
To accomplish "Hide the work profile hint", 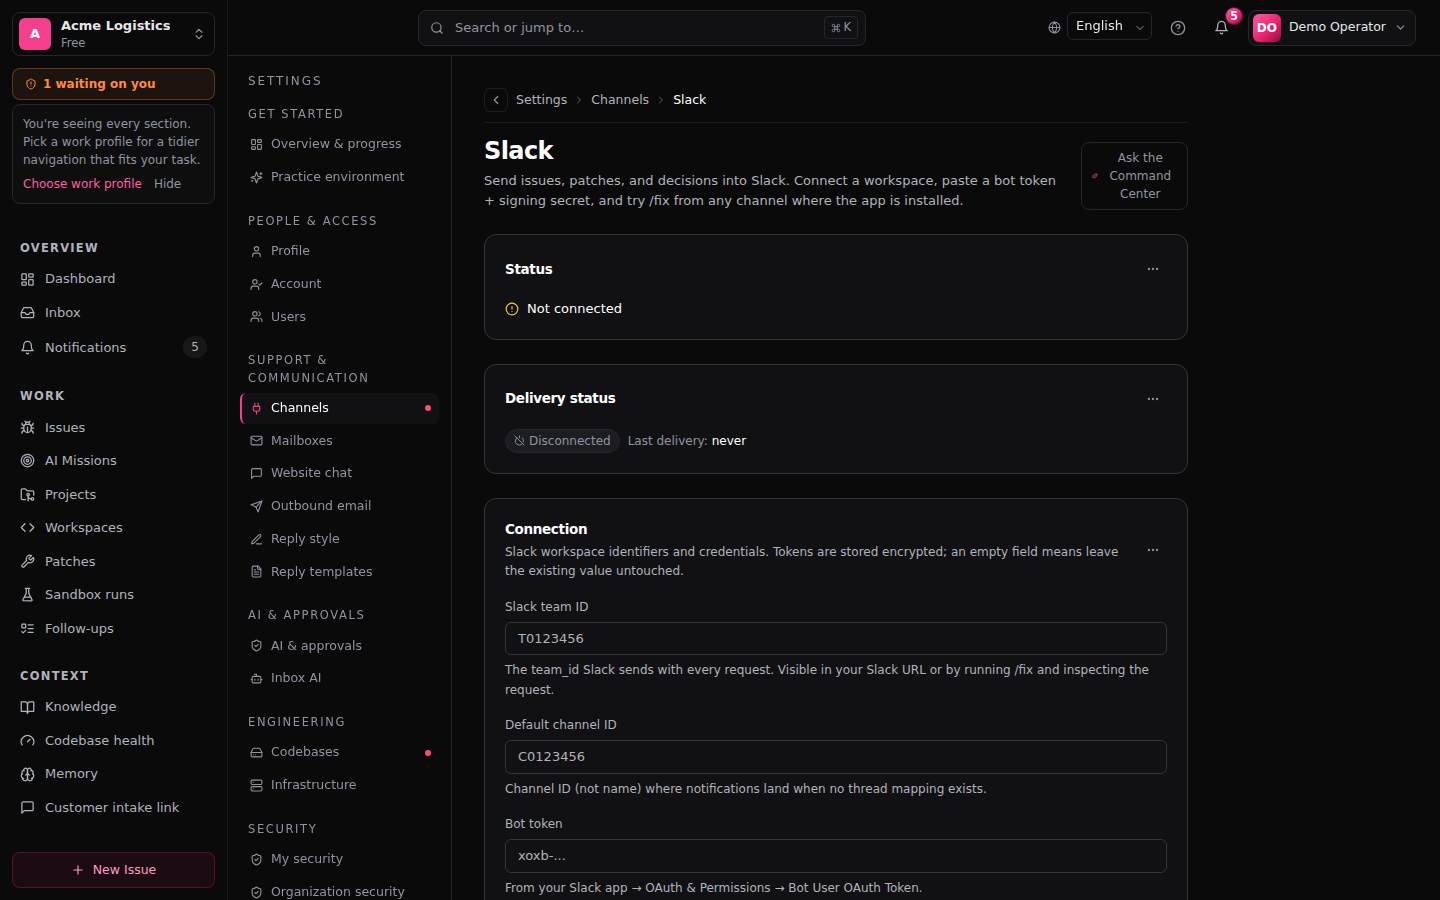I will [168, 184].
